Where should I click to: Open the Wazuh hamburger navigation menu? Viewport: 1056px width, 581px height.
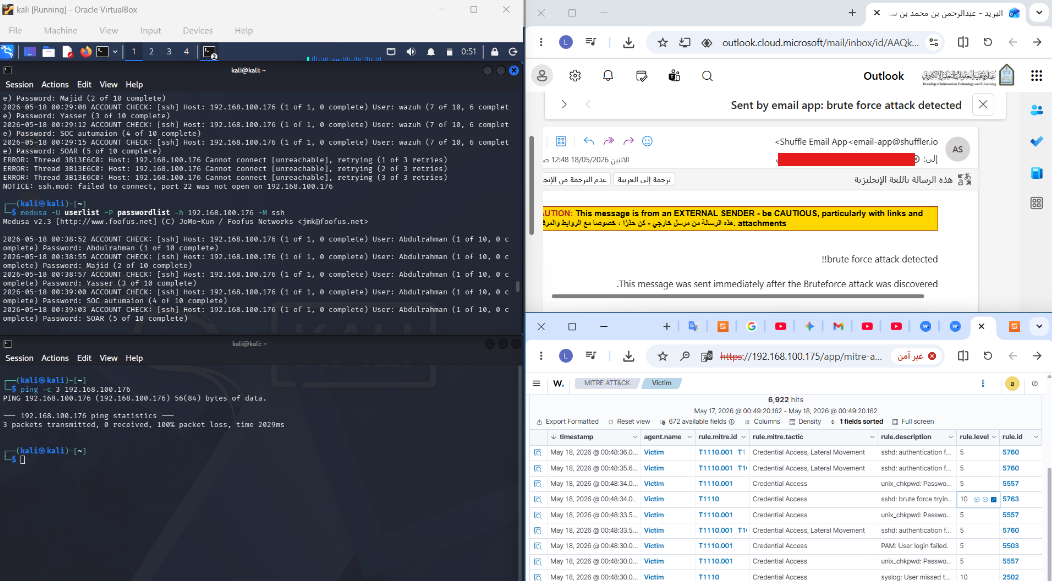tap(537, 383)
